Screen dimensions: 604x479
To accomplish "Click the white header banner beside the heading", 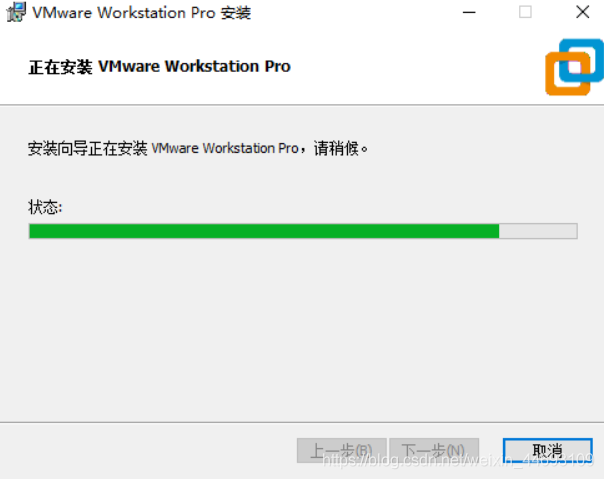I will coord(416,67).
